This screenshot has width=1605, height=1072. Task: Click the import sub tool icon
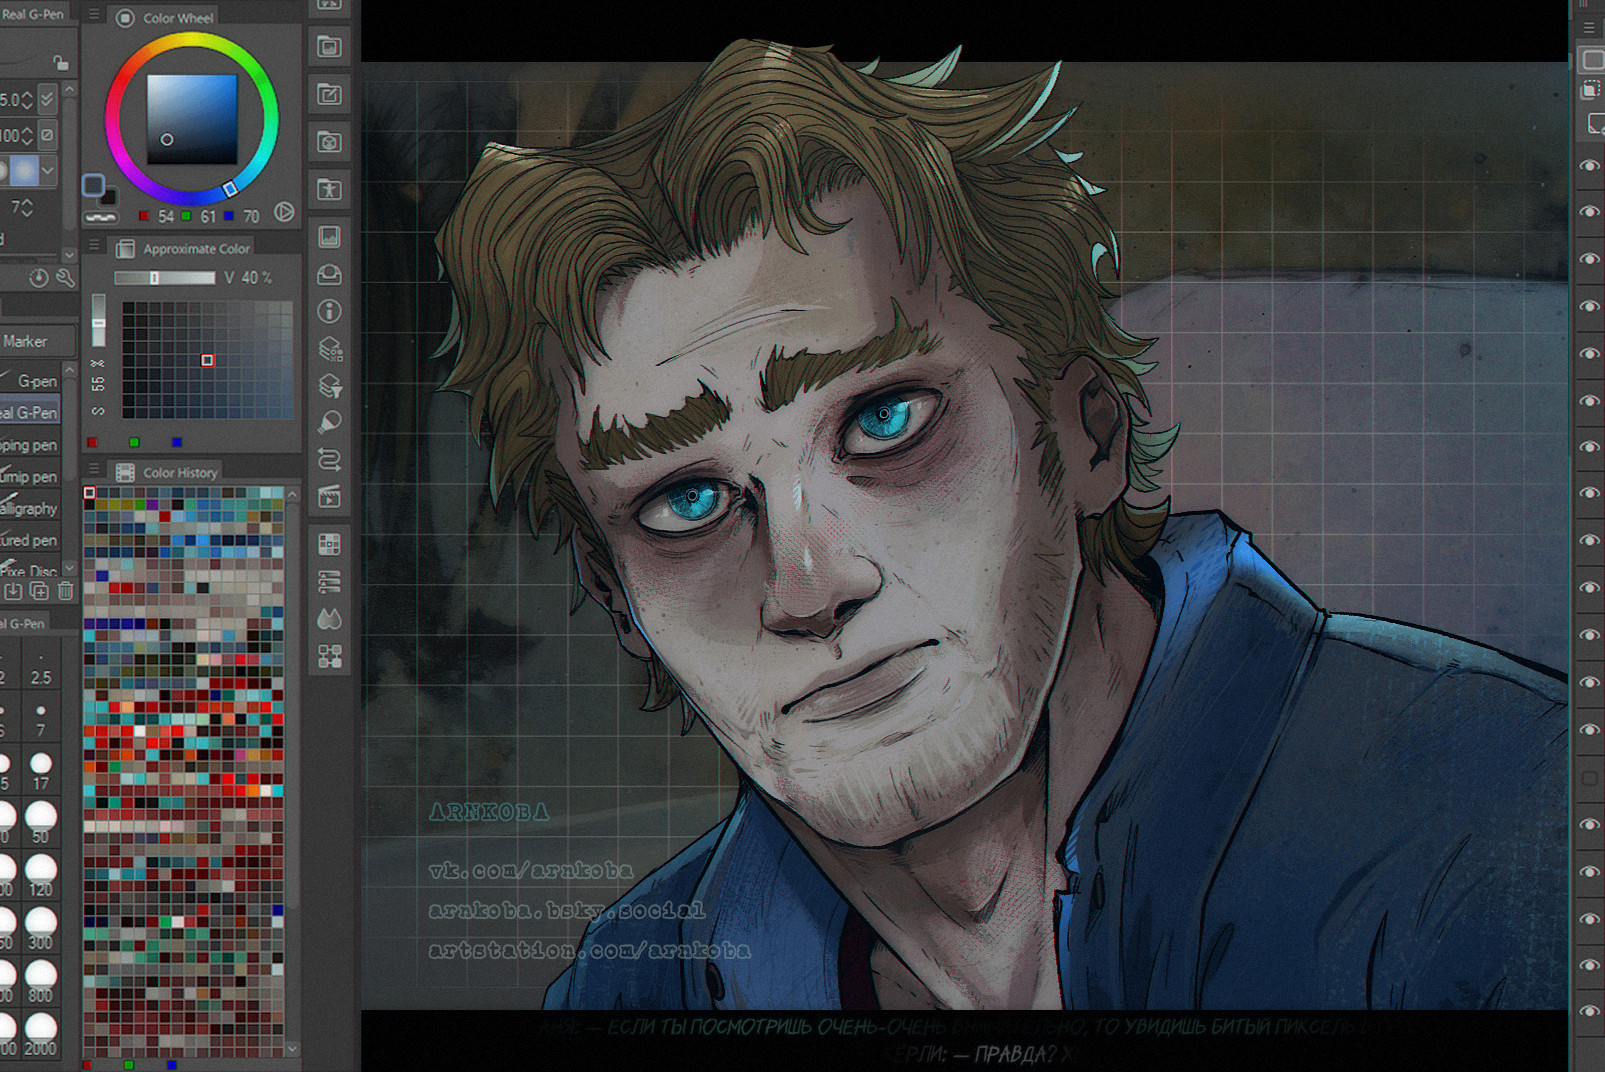pyautogui.click(x=13, y=591)
